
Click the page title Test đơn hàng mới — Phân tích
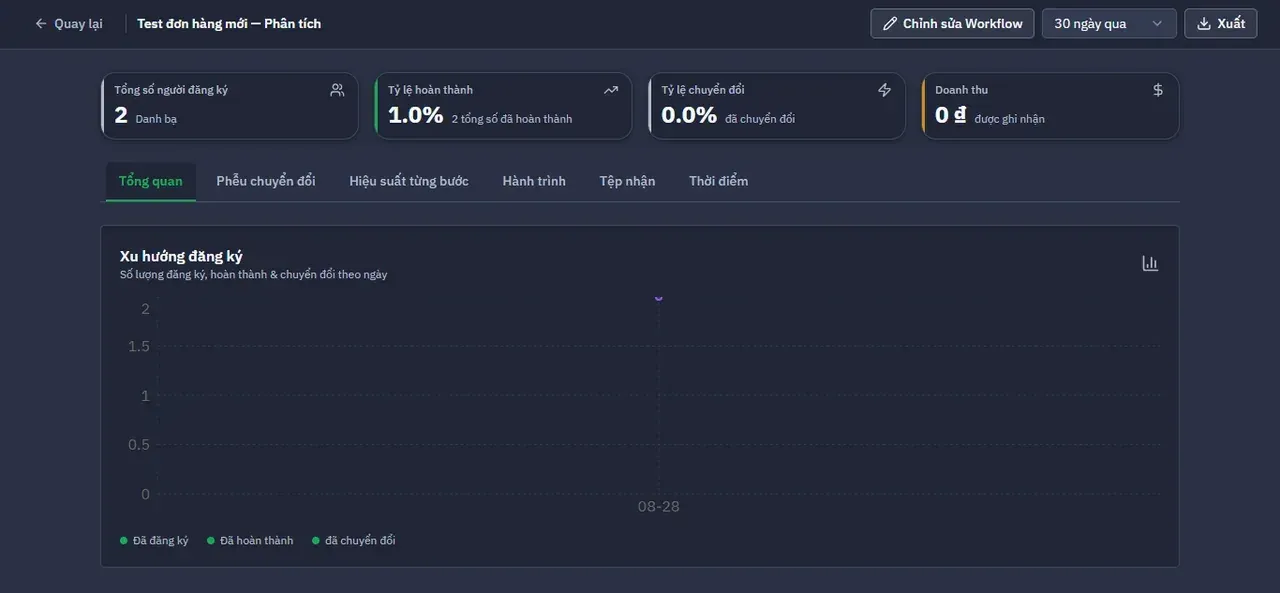point(229,23)
